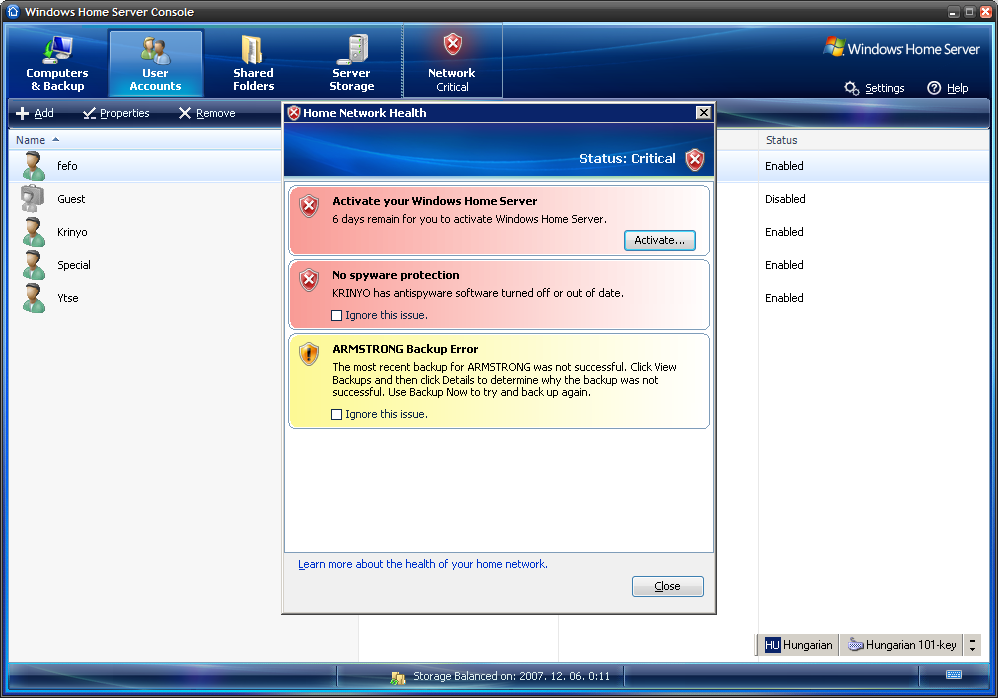Click the Enabled status of fefo
998x698 pixels.
point(784,166)
